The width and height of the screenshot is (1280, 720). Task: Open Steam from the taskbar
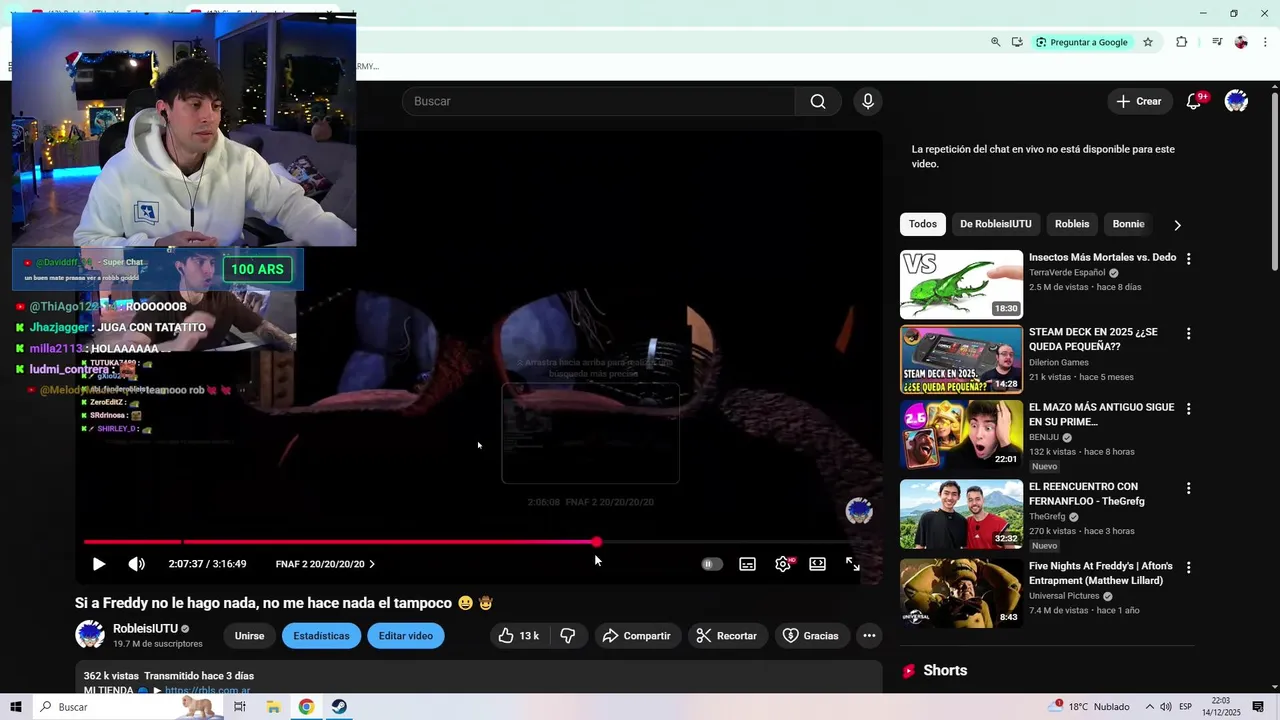tap(340, 707)
